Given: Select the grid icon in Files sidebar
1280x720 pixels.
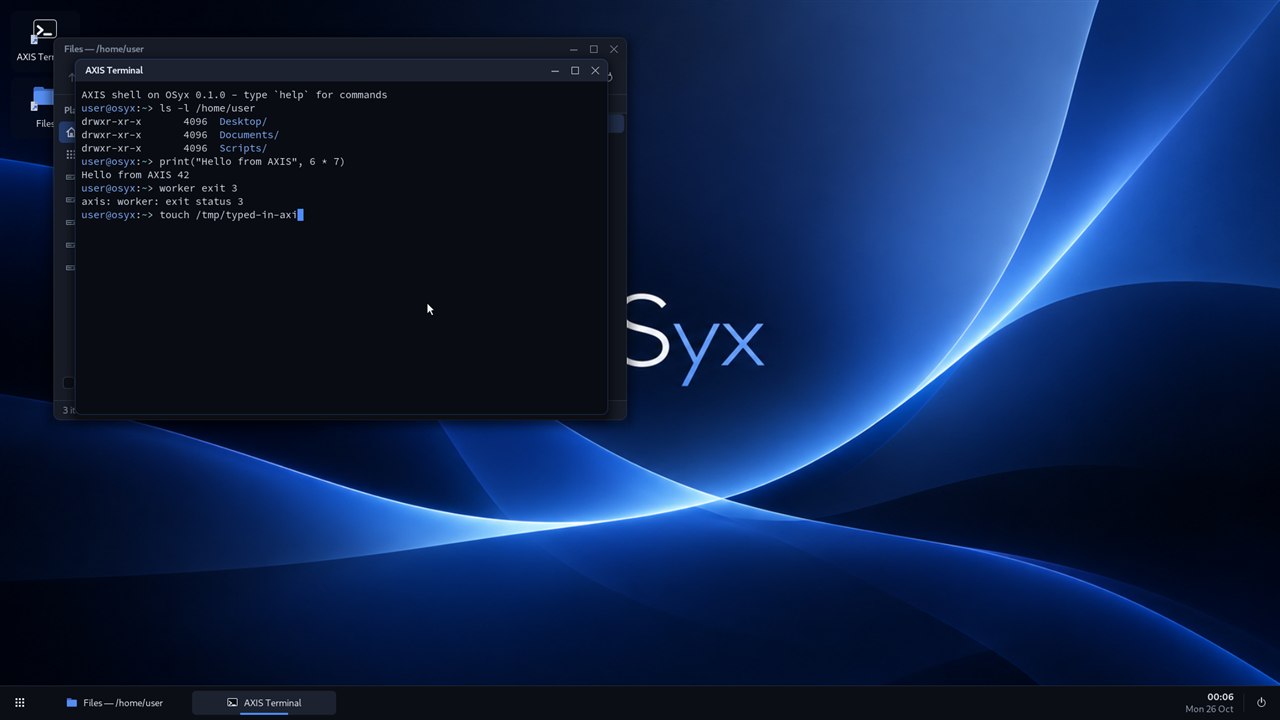Looking at the screenshot, I should coord(70,155).
